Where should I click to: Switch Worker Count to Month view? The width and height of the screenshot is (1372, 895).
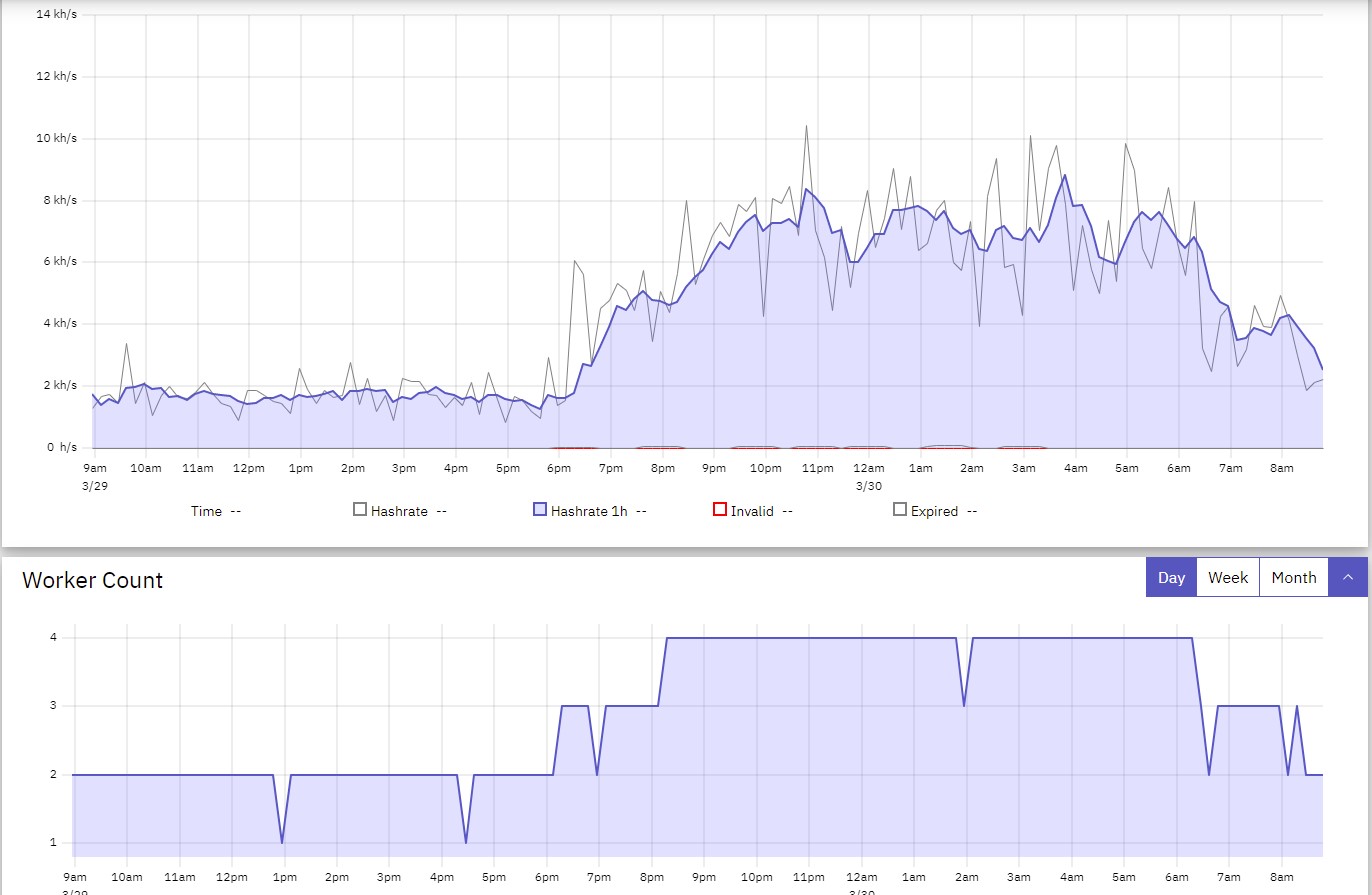(1293, 578)
